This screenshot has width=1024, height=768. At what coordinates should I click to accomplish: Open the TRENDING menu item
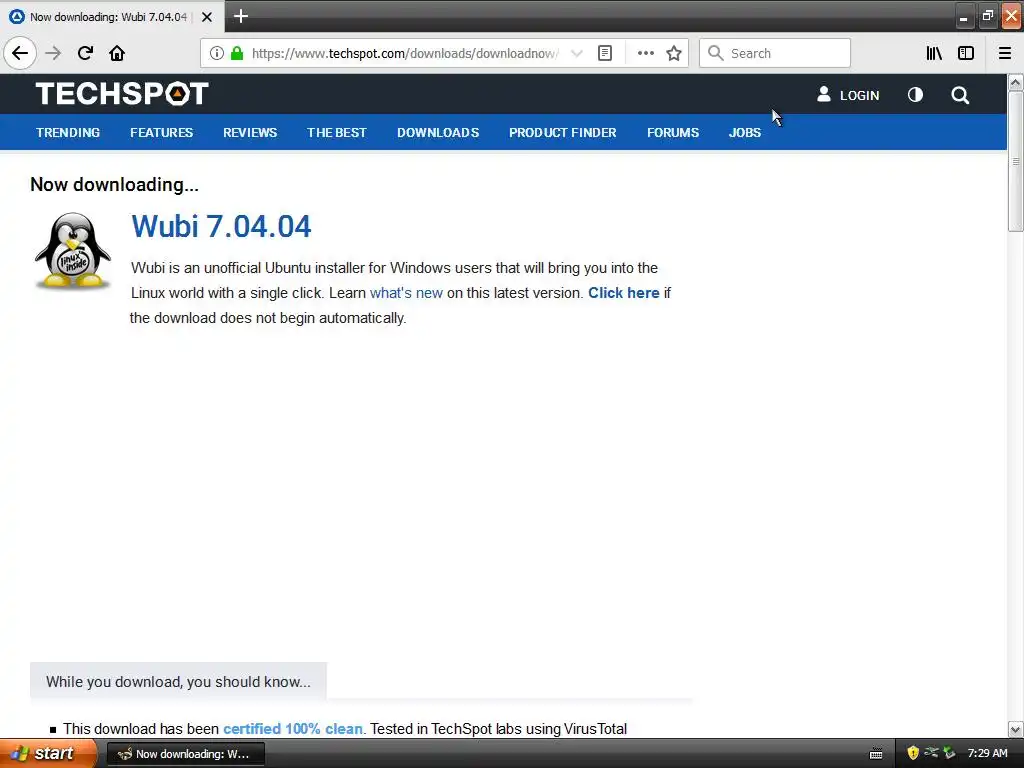coord(68,133)
